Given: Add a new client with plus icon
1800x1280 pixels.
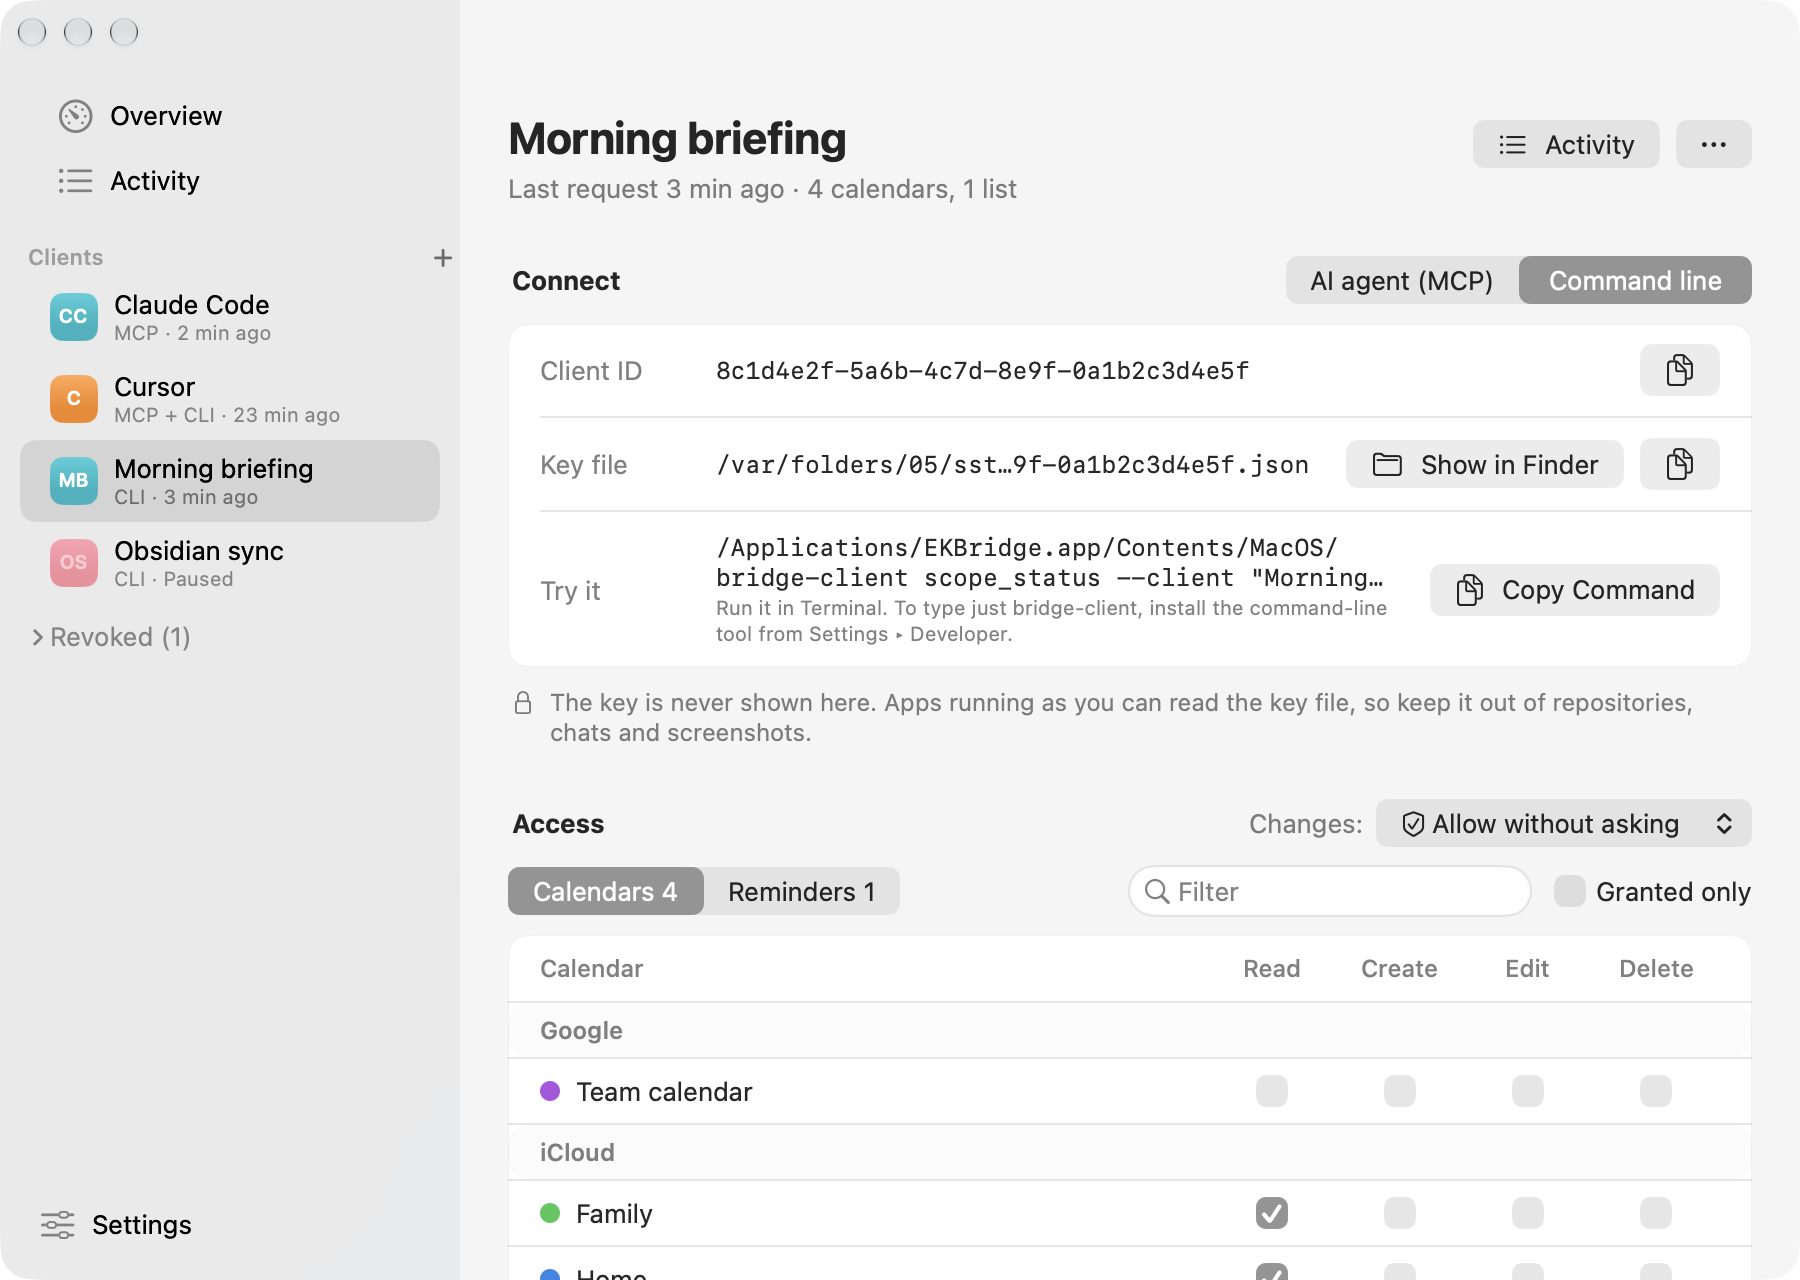Looking at the screenshot, I should pos(443,258).
